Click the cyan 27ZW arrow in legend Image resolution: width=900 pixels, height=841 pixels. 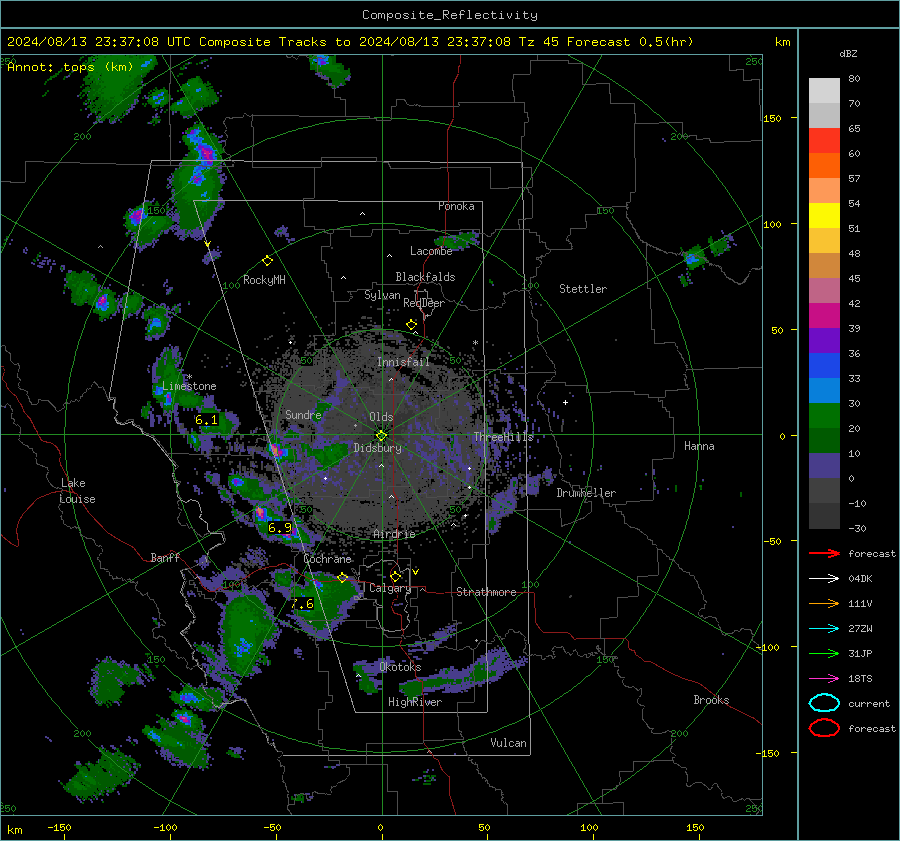[x=824, y=629]
